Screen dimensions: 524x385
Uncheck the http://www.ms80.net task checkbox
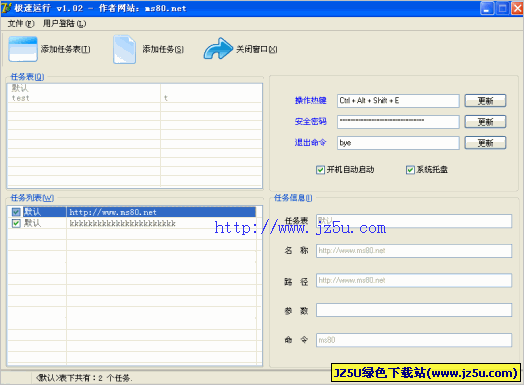click(16, 212)
